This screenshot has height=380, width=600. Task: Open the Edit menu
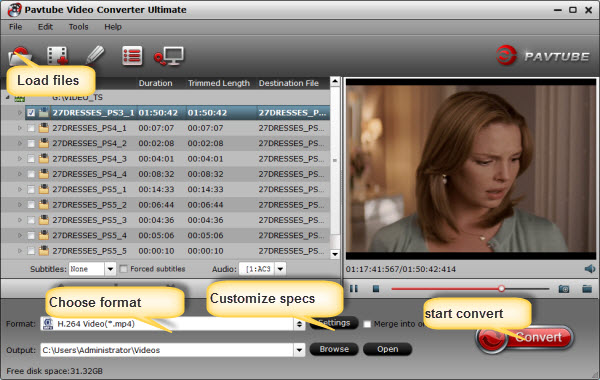coord(45,27)
